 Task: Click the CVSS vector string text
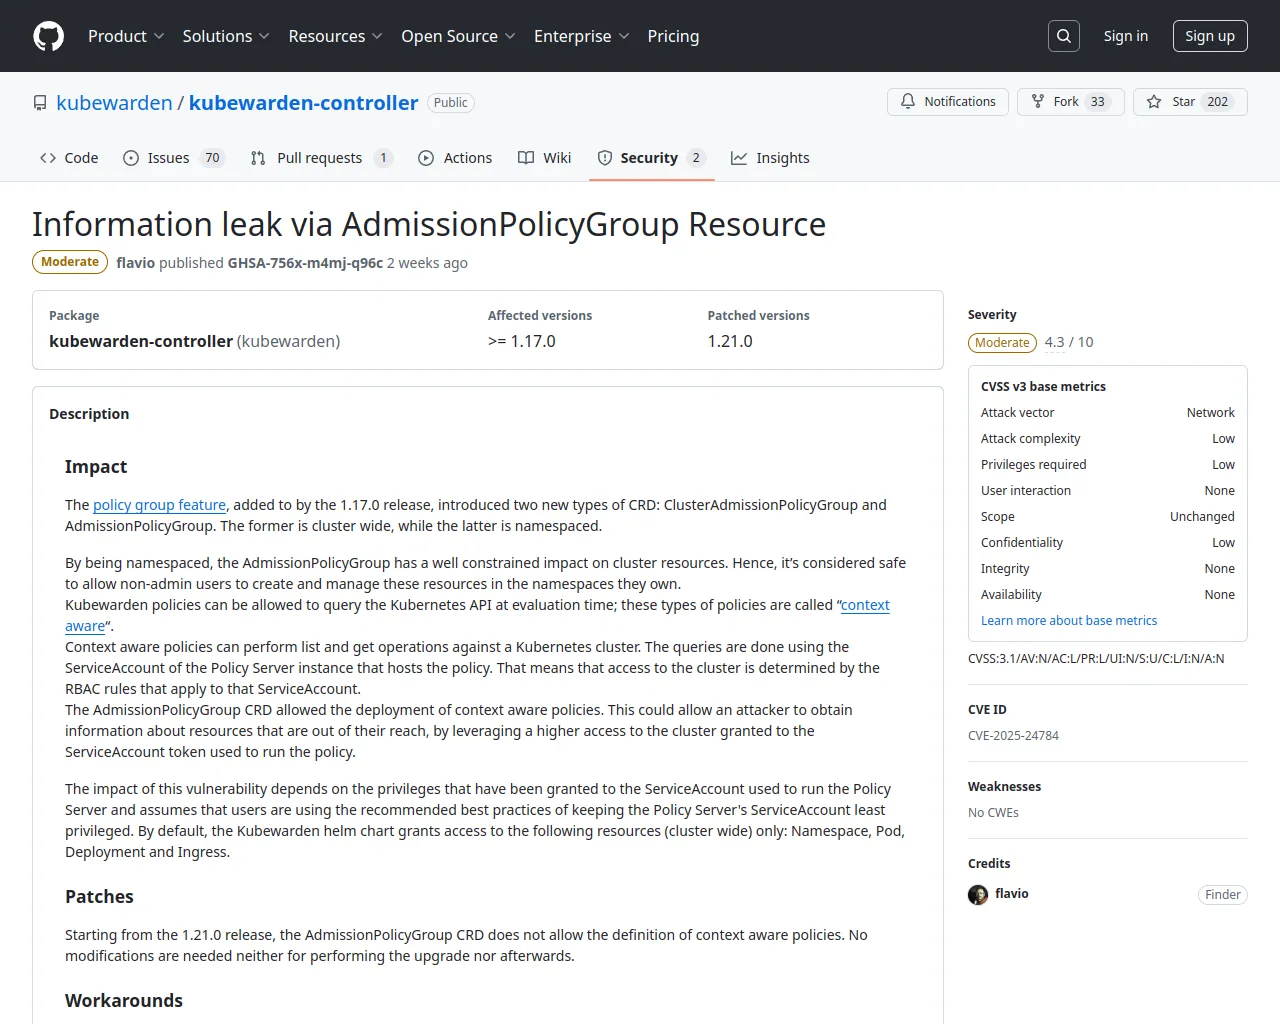pos(1096,659)
